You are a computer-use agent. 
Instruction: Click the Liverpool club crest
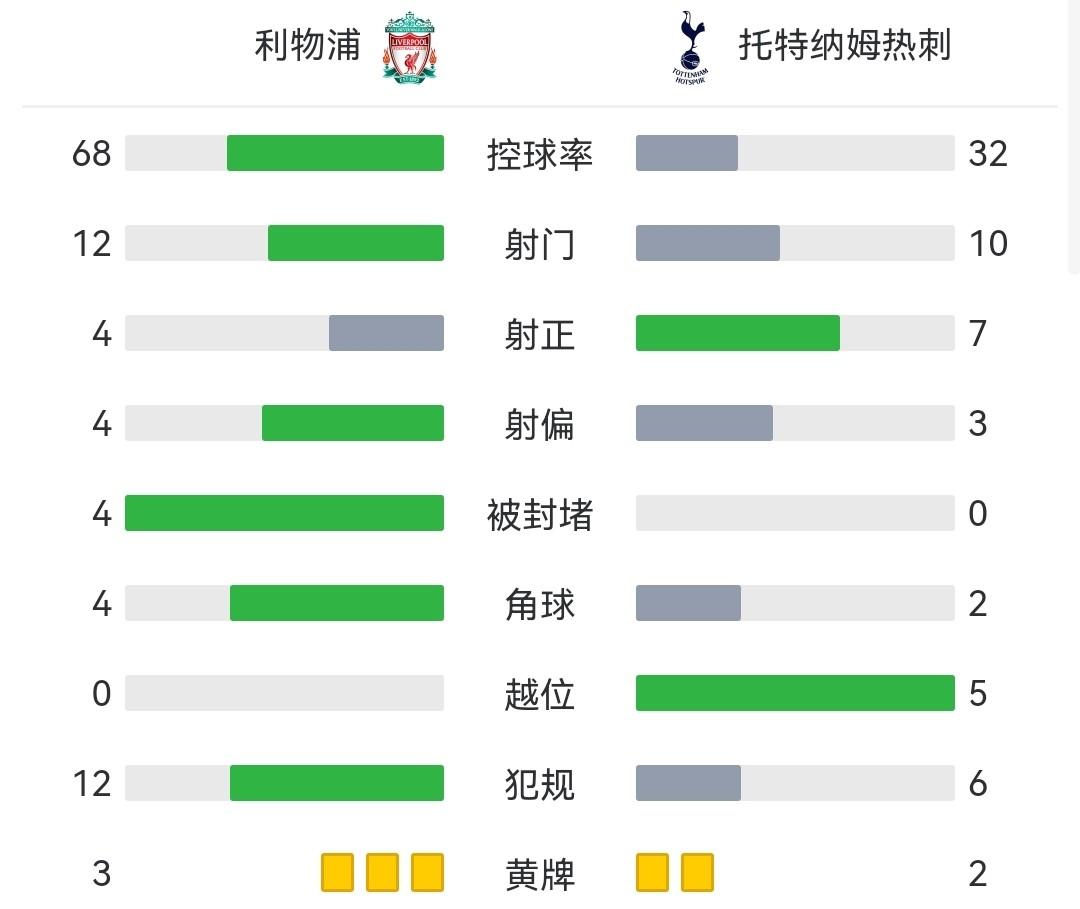point(408,46)
